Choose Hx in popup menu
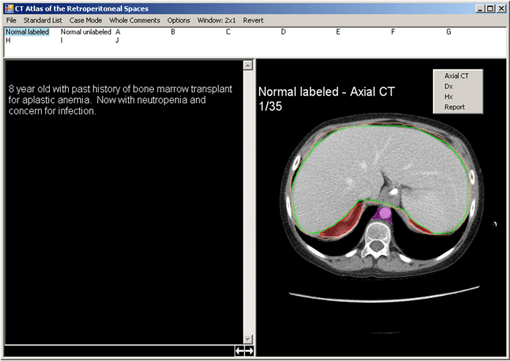Screen dimensions: 510x361 coord(449,97)
